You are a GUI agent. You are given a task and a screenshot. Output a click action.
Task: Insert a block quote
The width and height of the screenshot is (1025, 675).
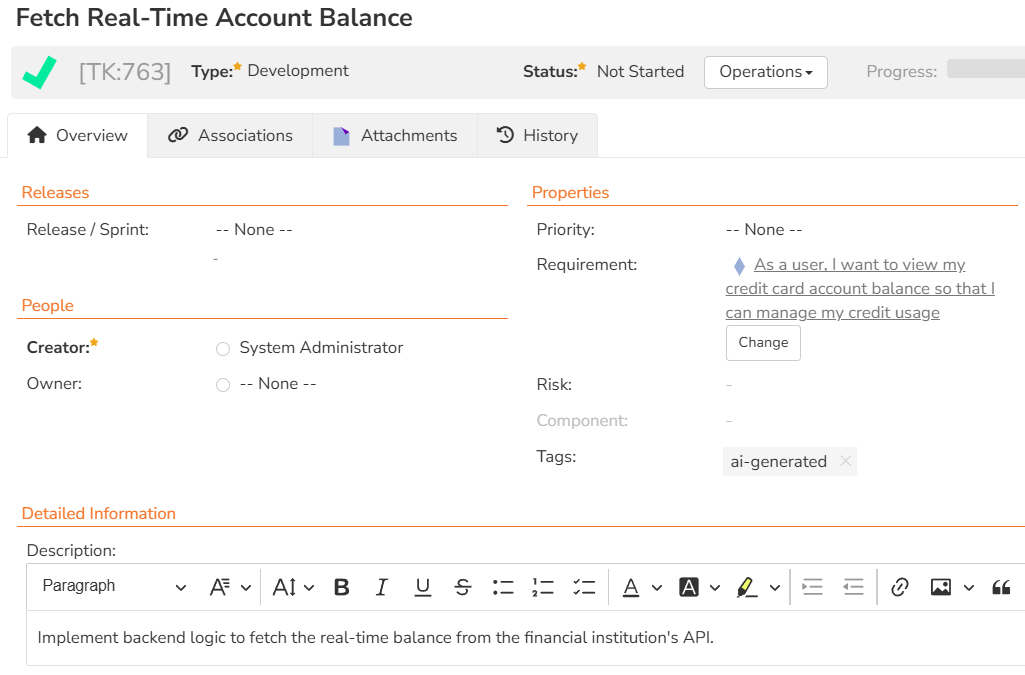pyautogui.click(x=1000, y=588)
